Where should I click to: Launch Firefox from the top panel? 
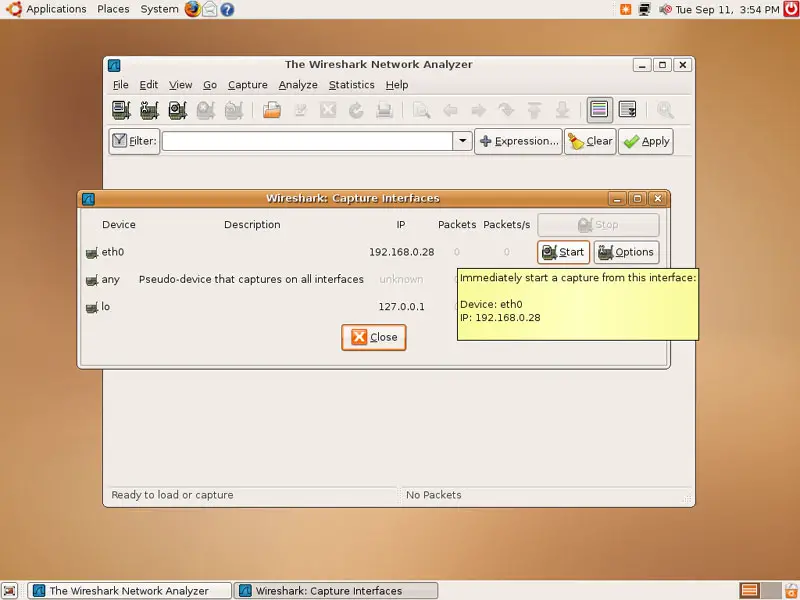192,9
